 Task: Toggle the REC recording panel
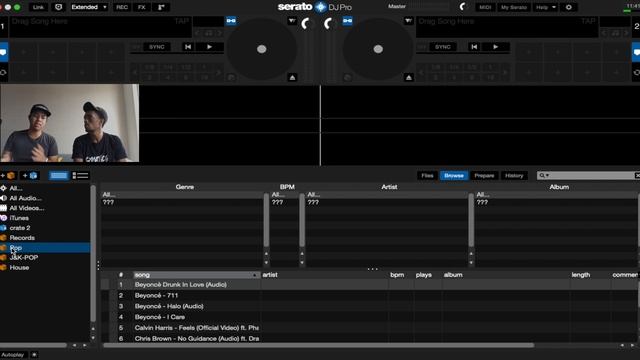pos(122,7)
